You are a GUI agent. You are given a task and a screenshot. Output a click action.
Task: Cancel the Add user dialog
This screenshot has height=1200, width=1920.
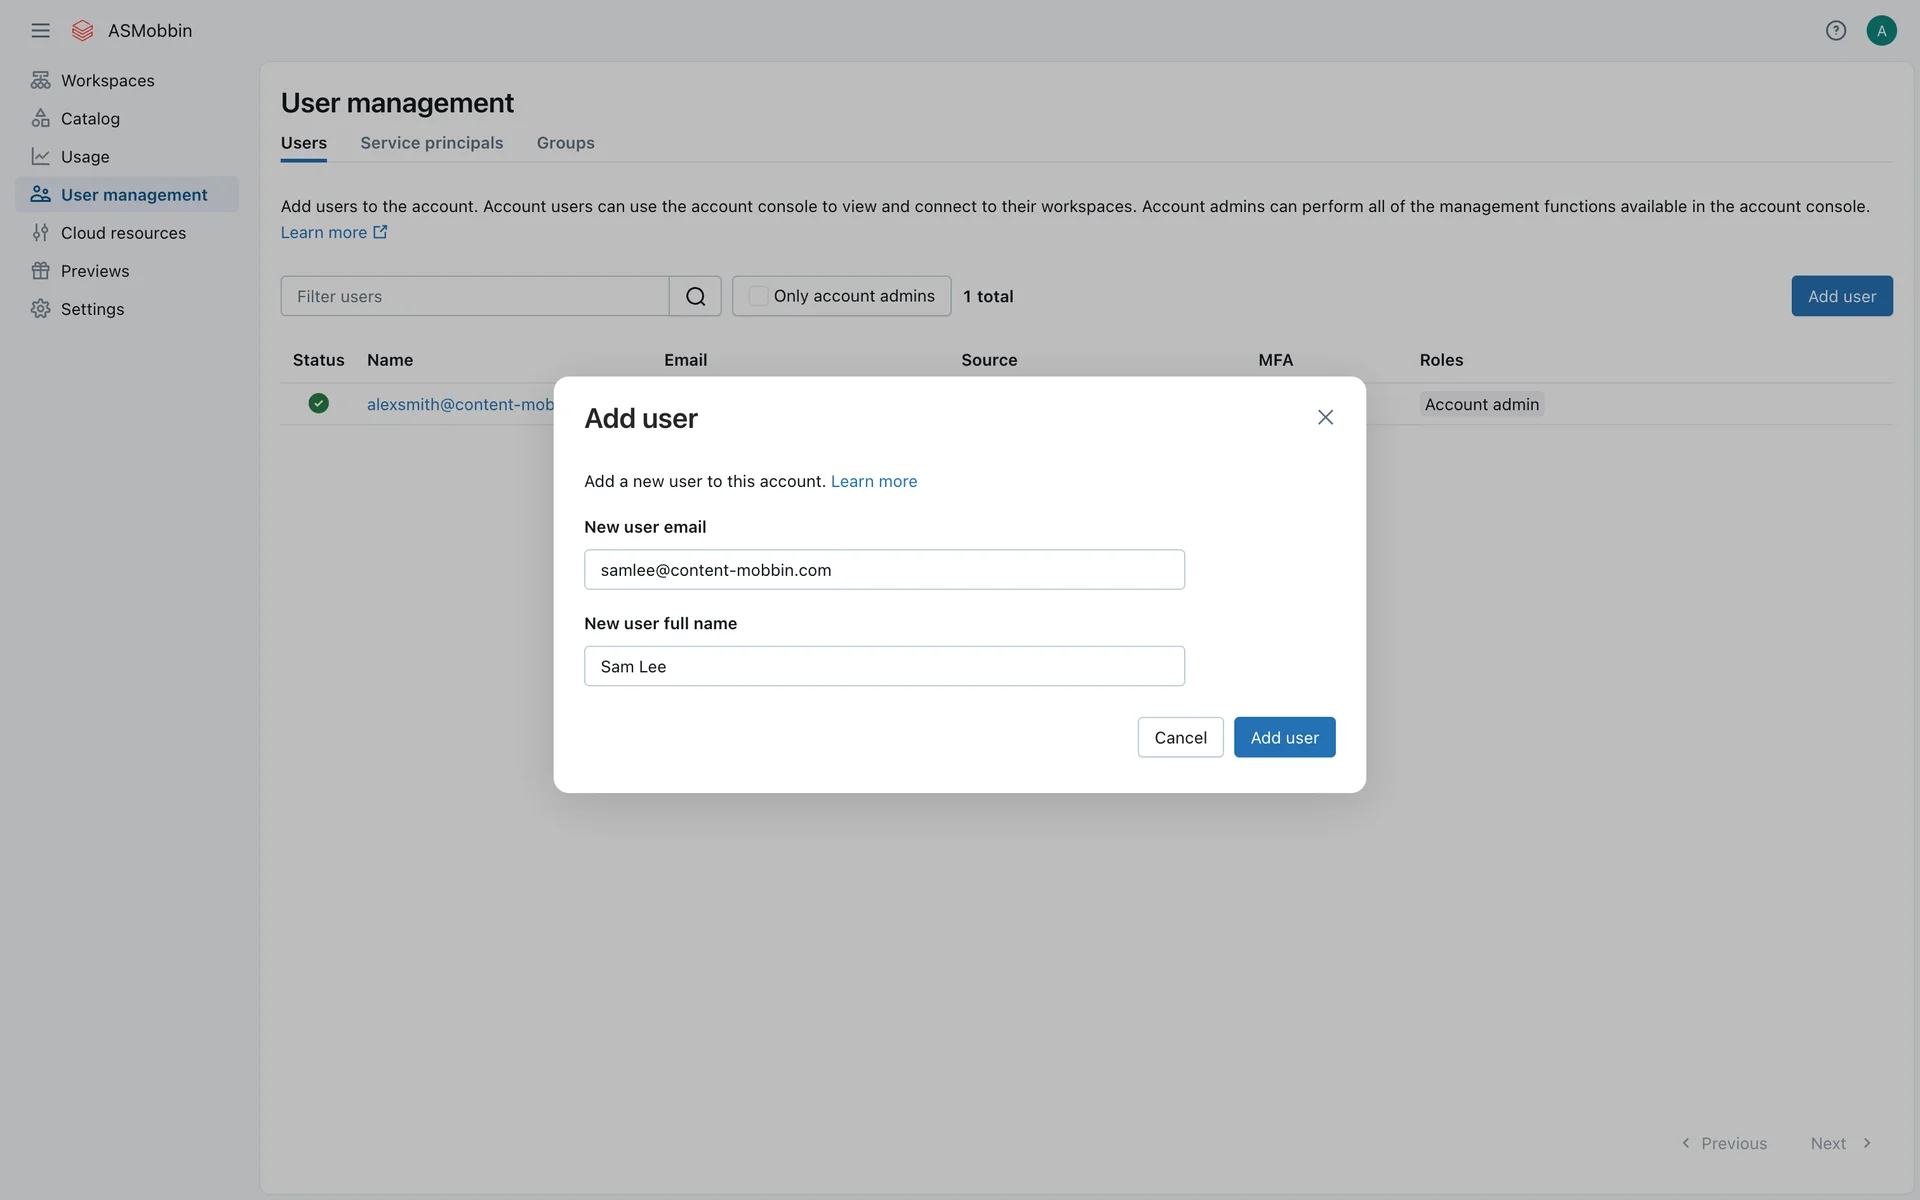click(x=1180, y=737)
